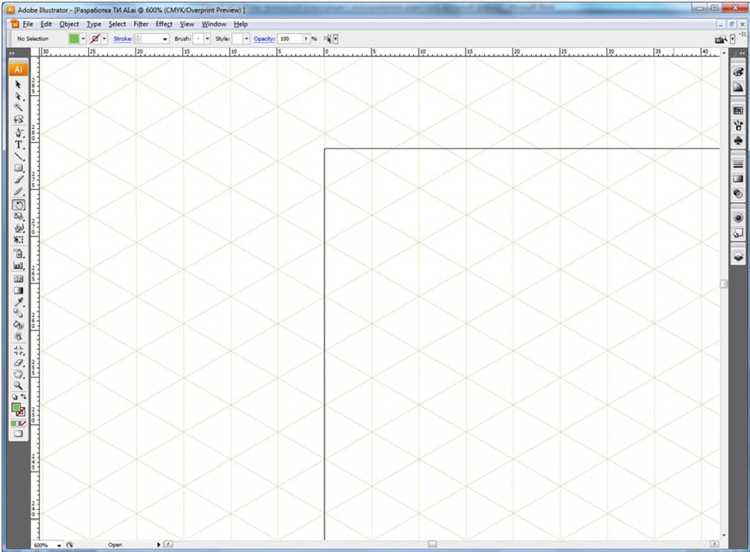Click the stroke none swatch in control bar
750x552 pixels.
95,39
